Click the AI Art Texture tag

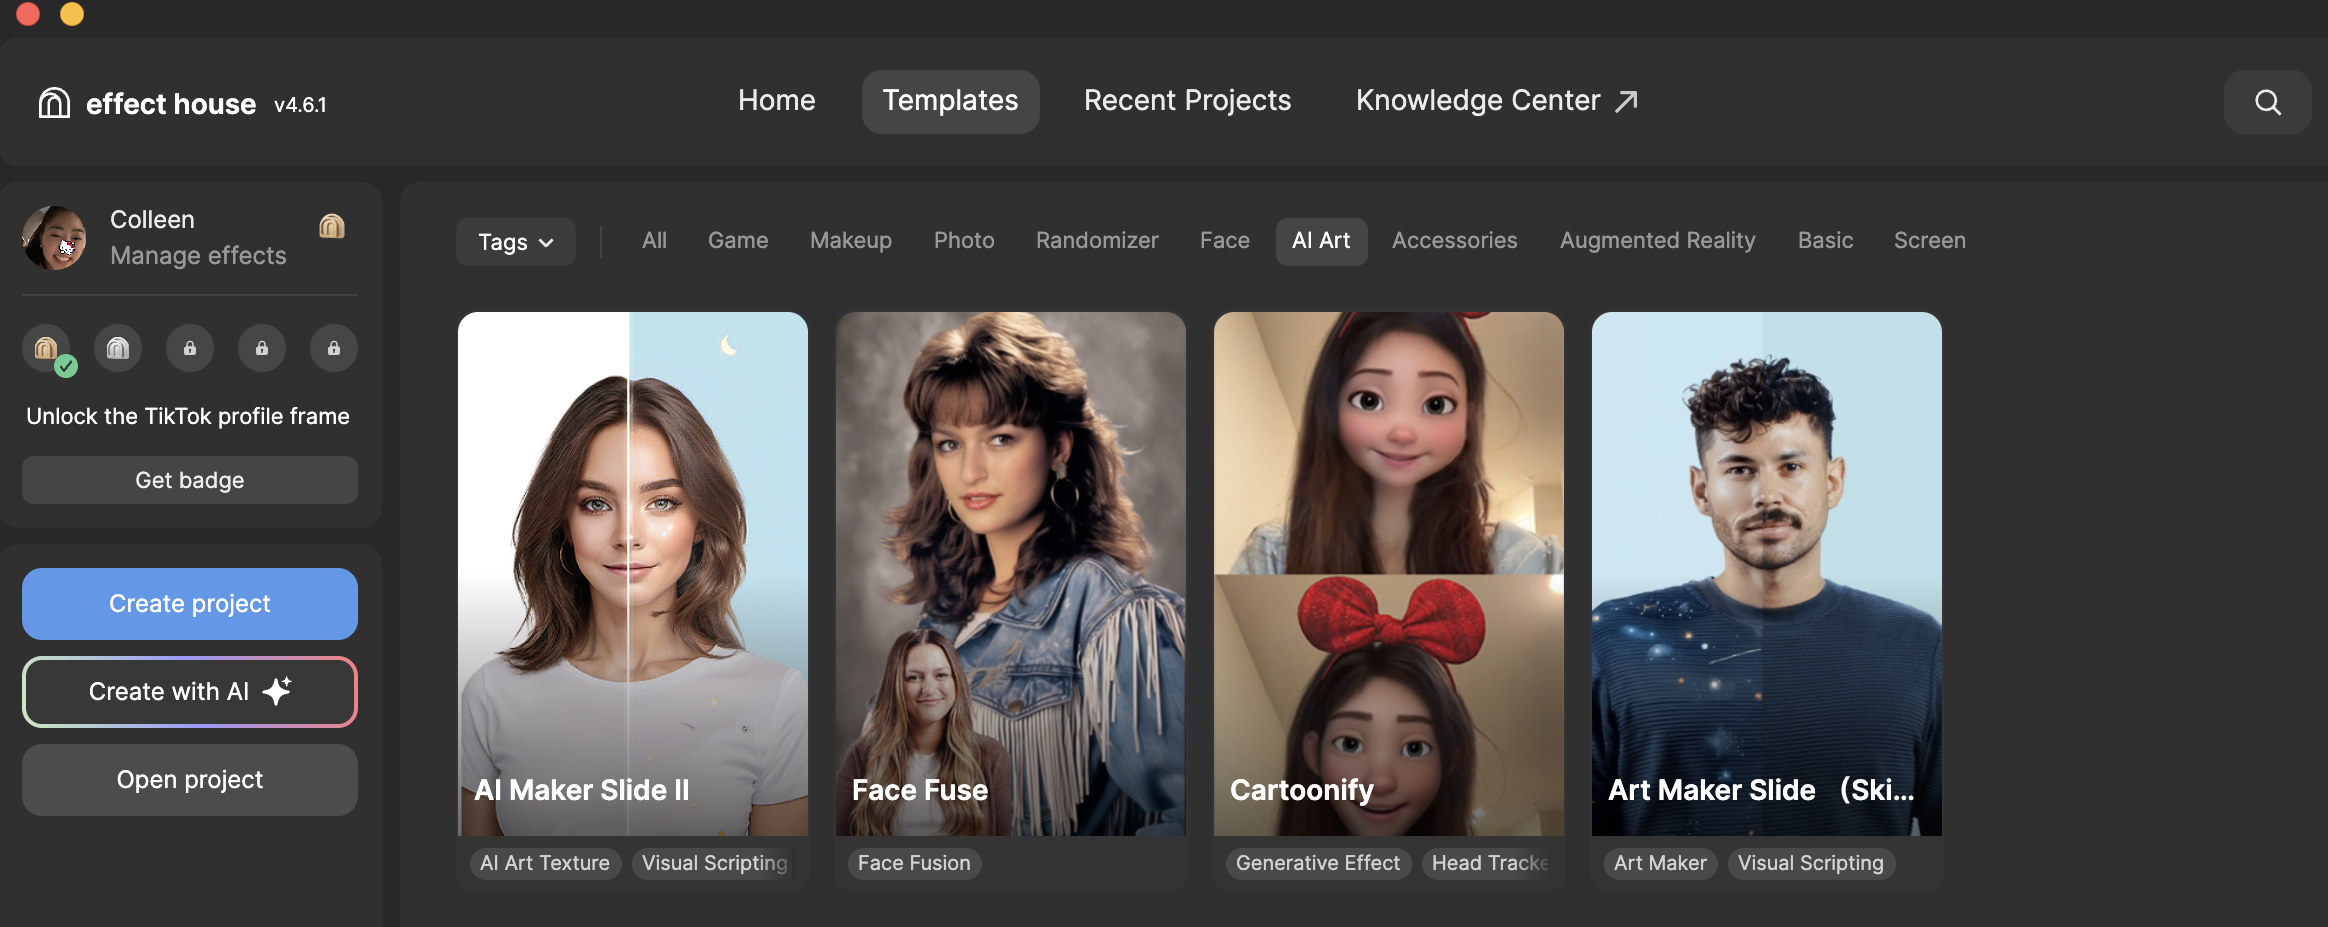[x=545, y=863]
